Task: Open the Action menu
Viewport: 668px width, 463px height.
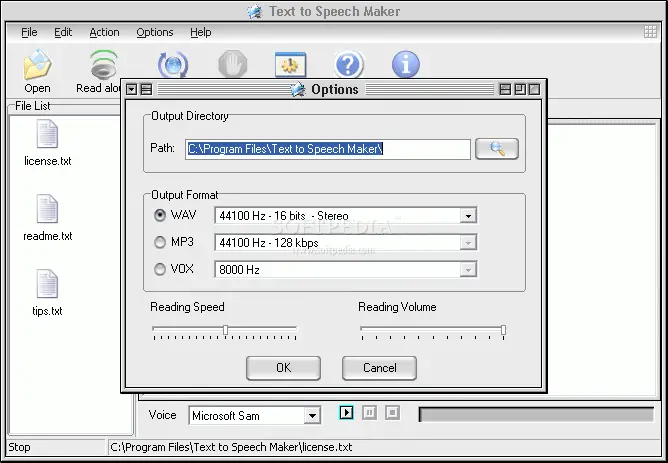Action: pyautogui.click(x=104, y=32)
